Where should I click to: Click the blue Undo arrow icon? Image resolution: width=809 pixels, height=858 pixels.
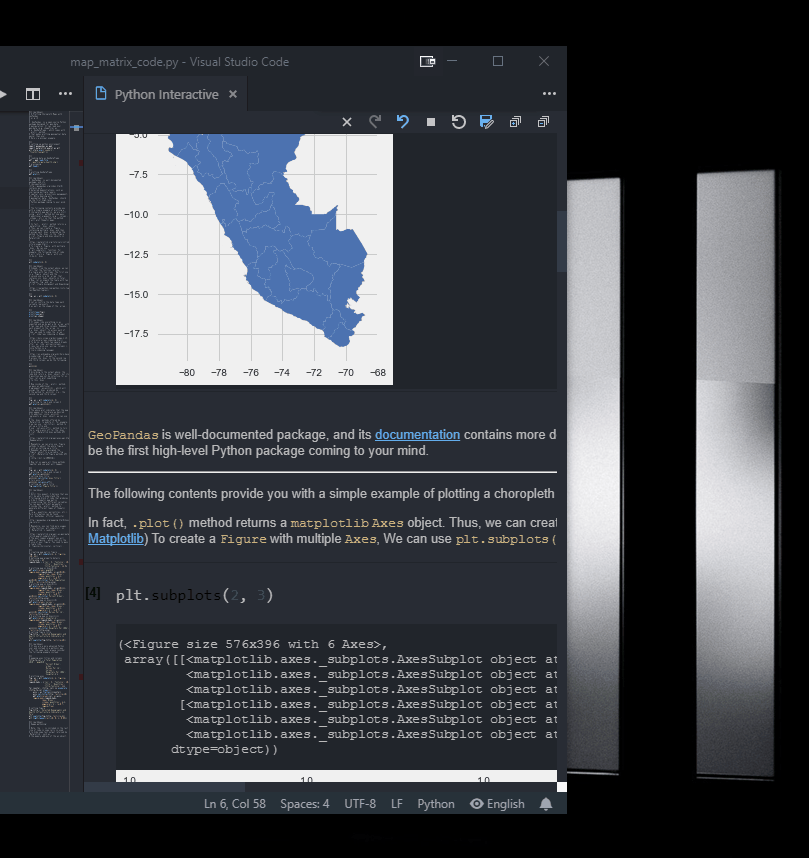(x=403, y=121)
